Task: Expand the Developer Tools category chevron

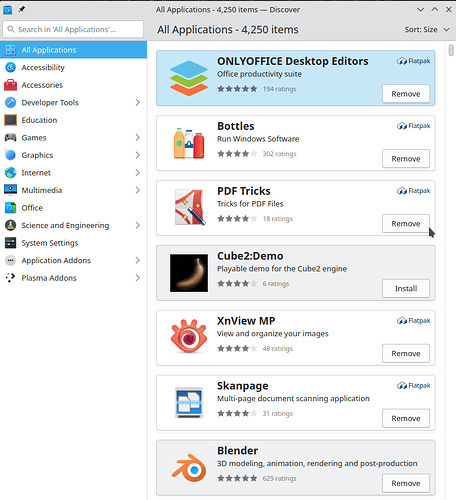Action: point(137,102)
